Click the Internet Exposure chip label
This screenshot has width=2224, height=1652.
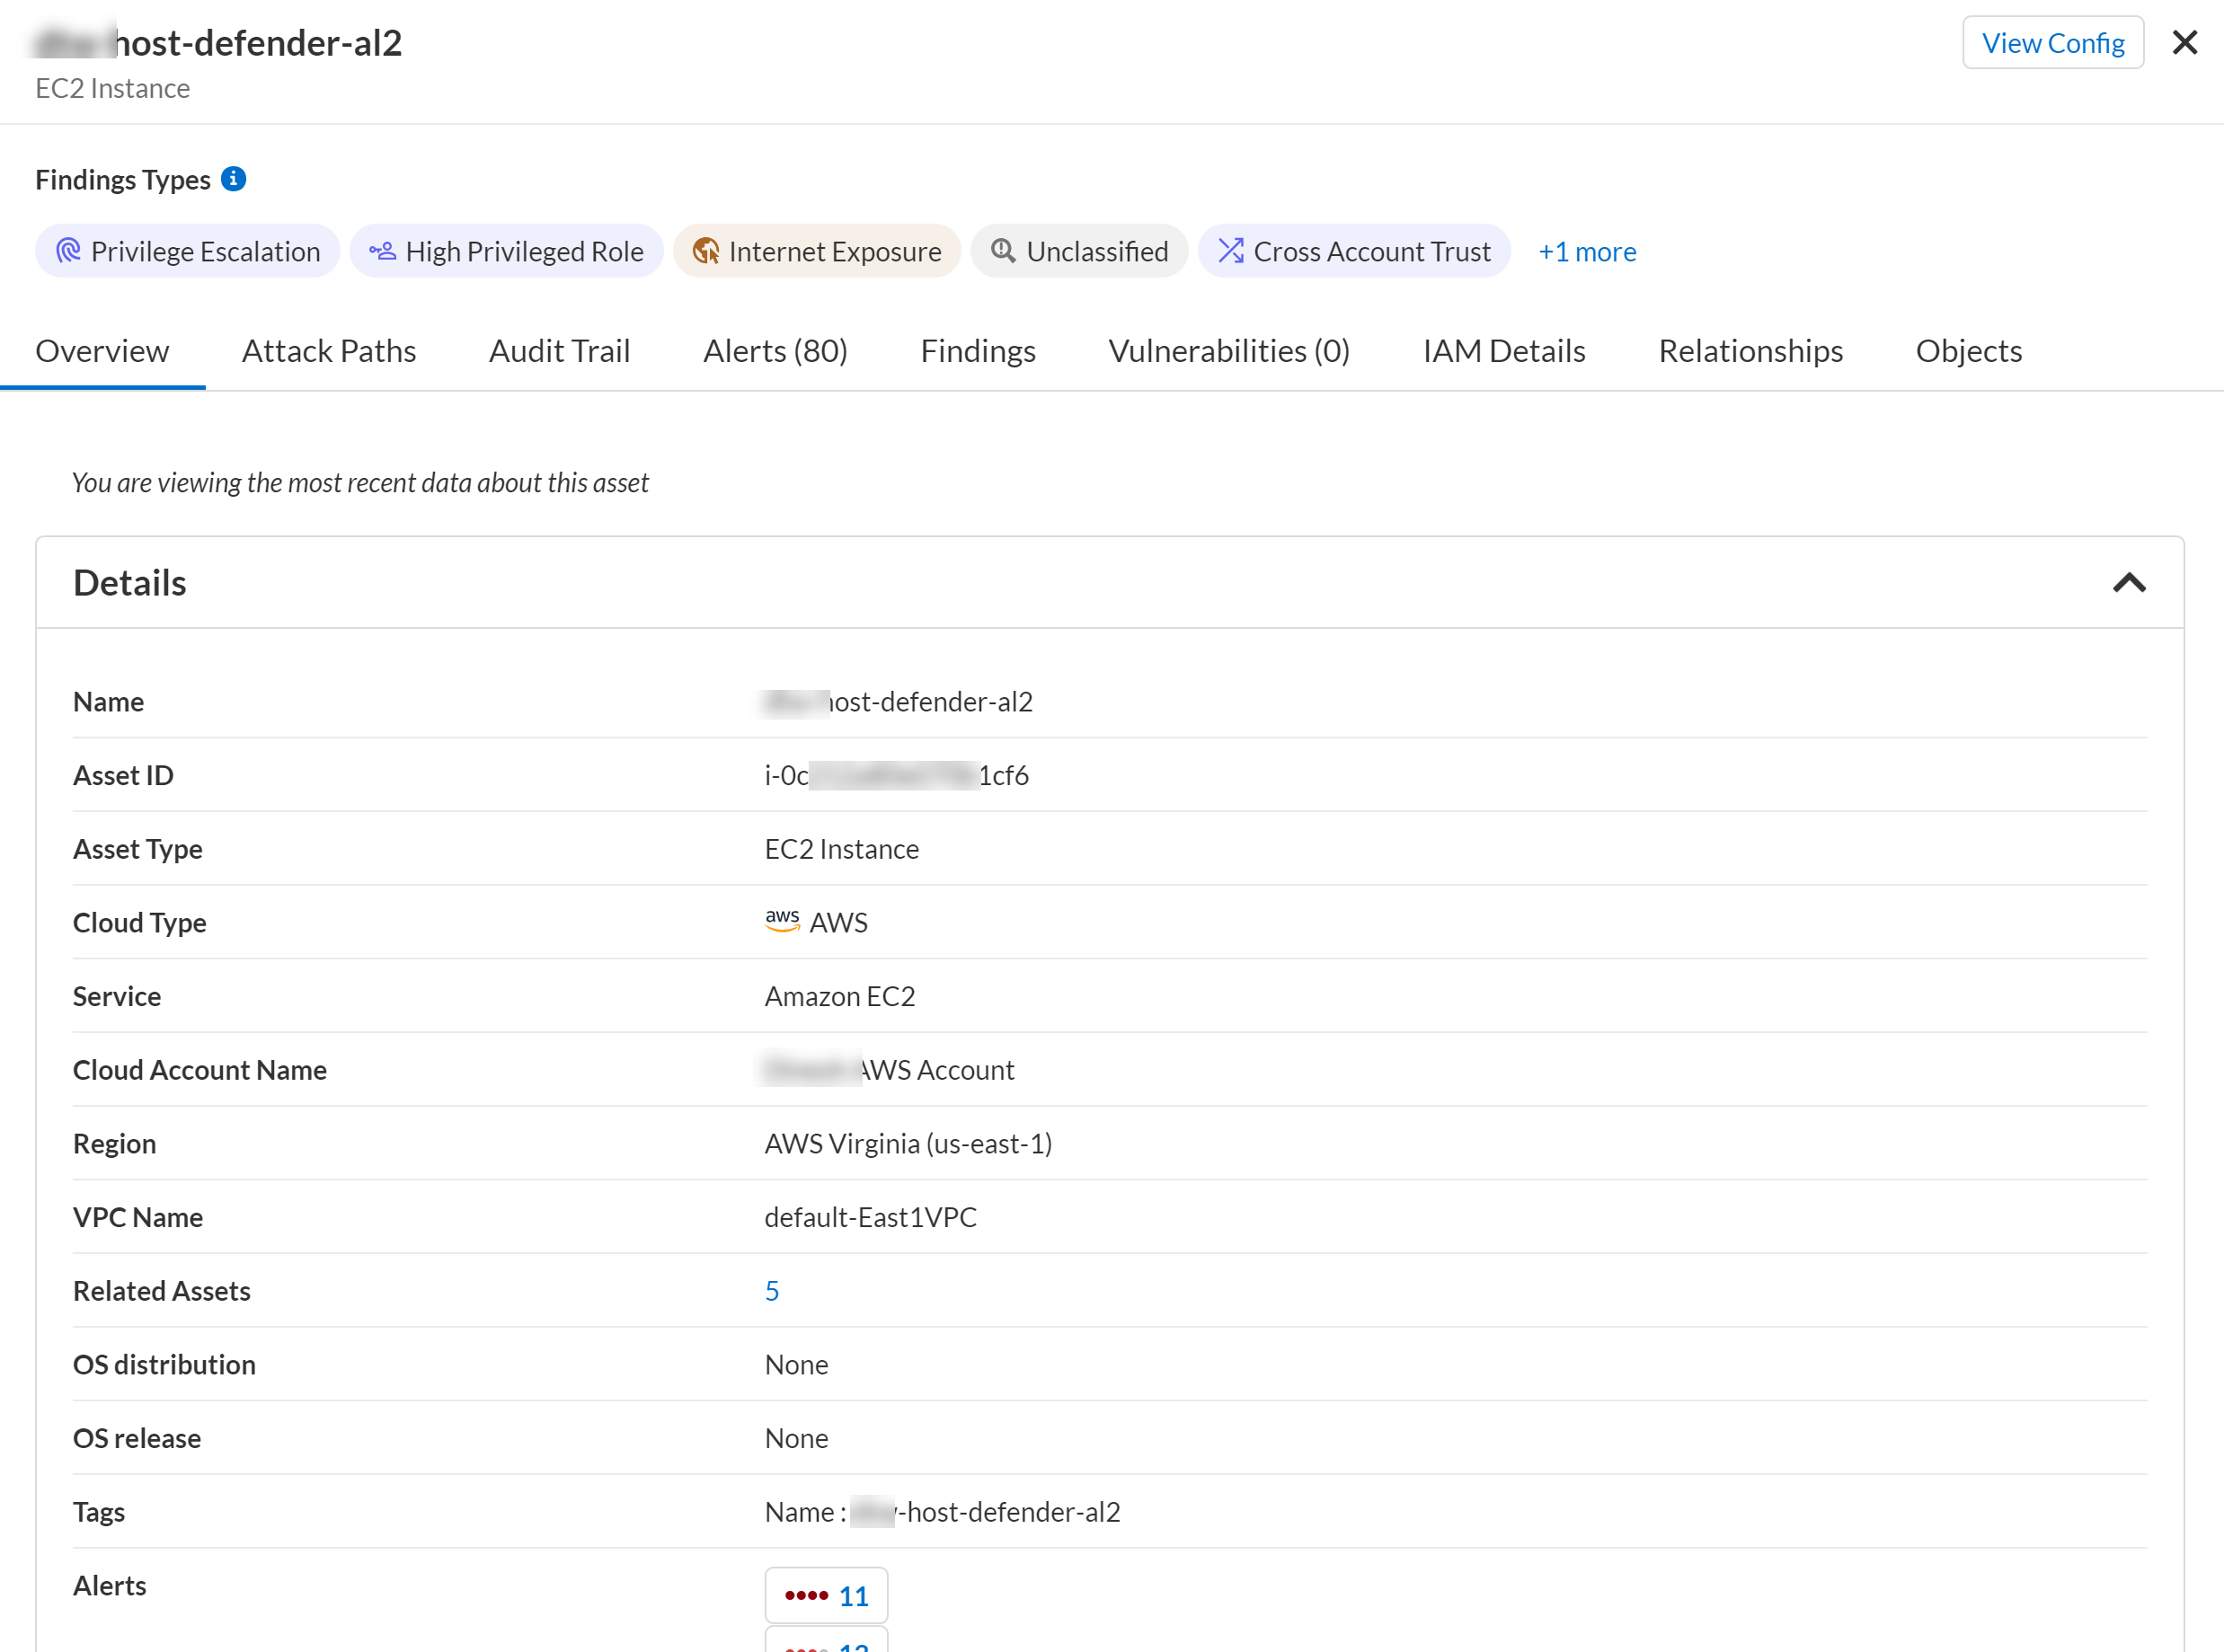pos(835,251)
